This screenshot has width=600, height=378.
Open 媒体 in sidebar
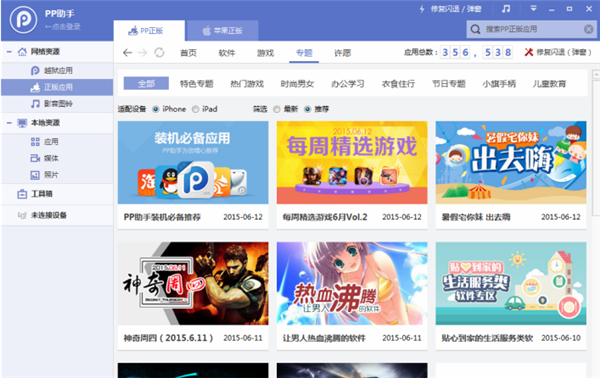pos(57,158)
